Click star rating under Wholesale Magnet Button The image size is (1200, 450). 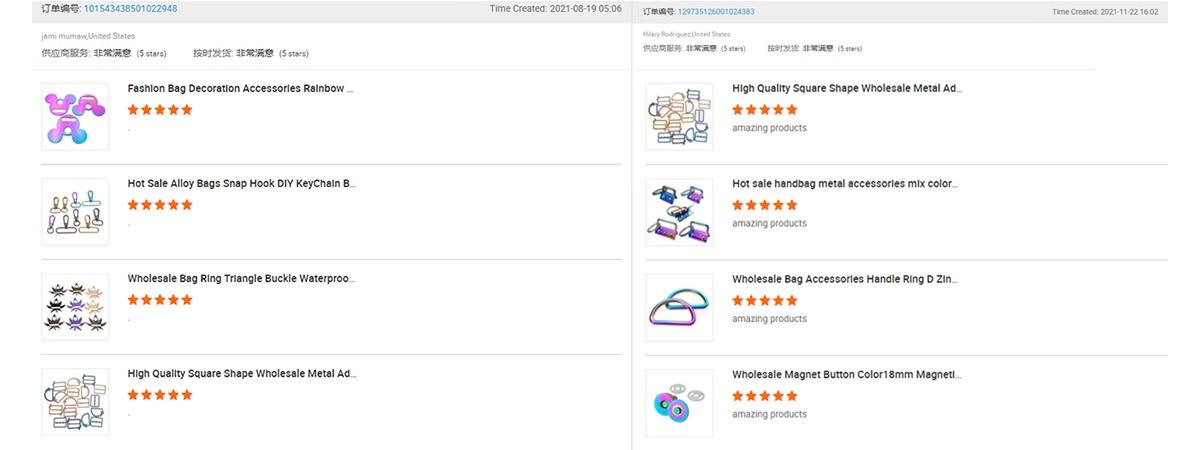pos(764,396)
